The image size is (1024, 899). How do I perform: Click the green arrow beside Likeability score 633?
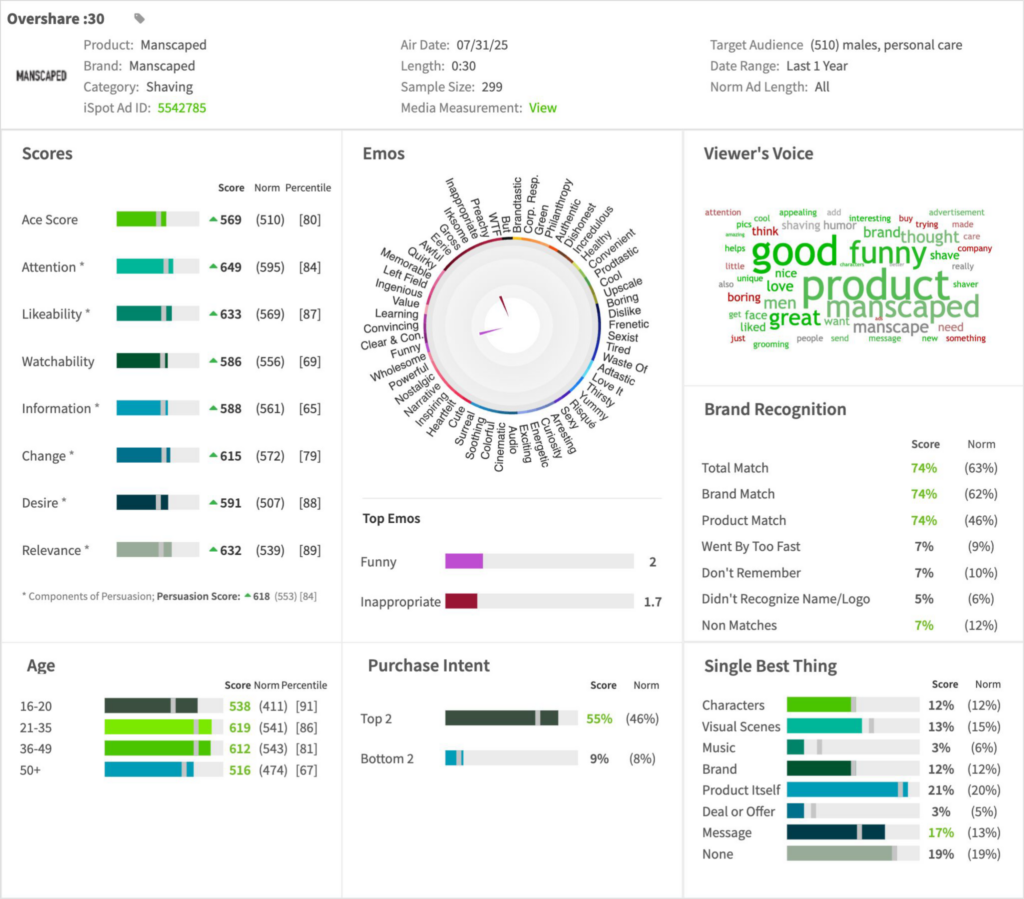coord(213,314)
